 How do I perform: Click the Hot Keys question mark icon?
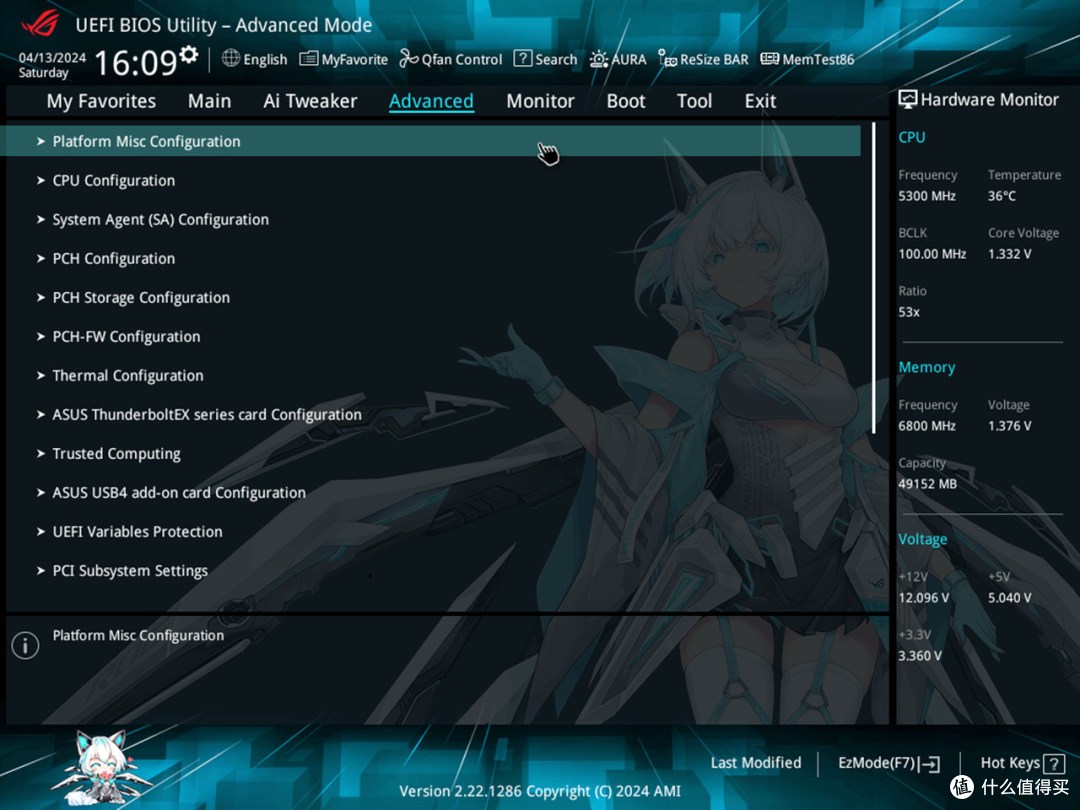pyautogui.click(x=1054, y=763)
